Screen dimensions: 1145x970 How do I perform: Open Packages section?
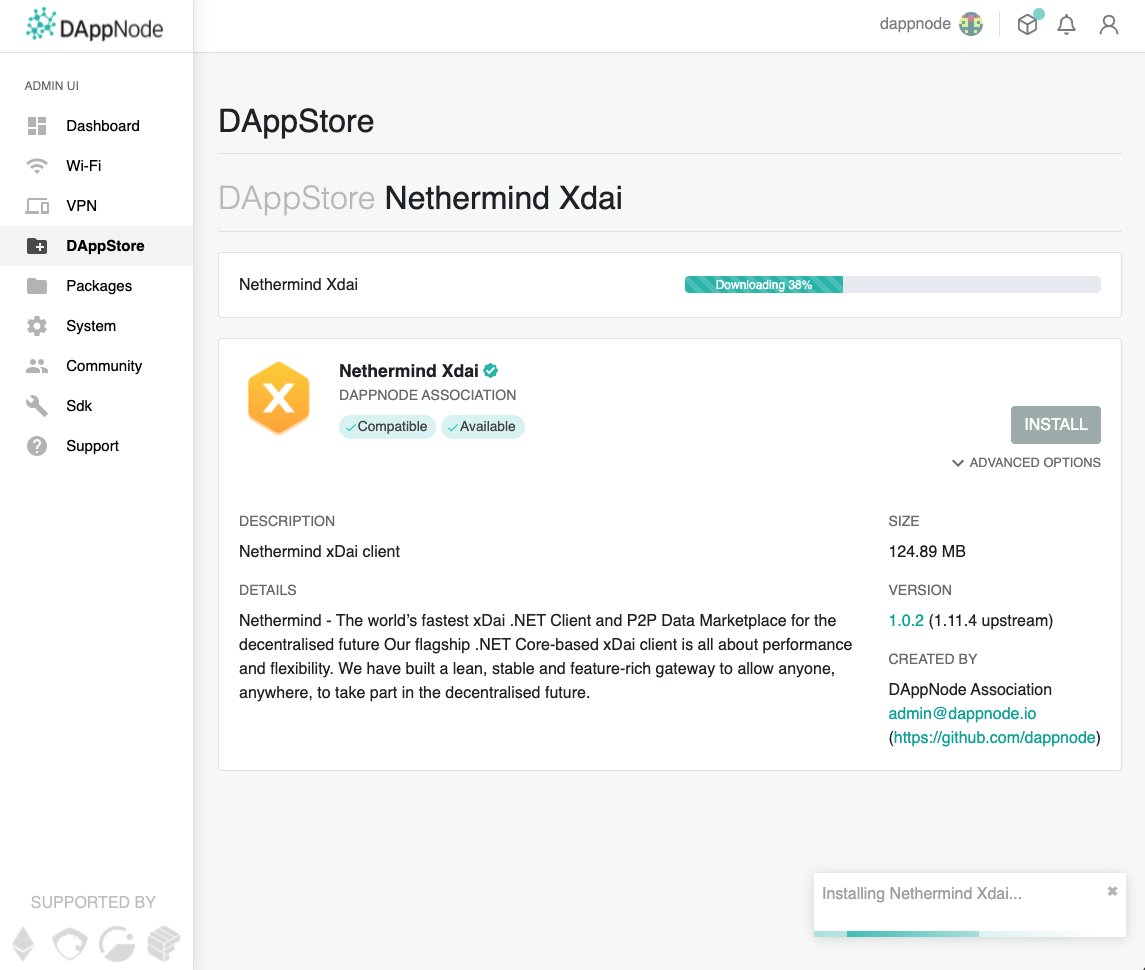[96, 286]
